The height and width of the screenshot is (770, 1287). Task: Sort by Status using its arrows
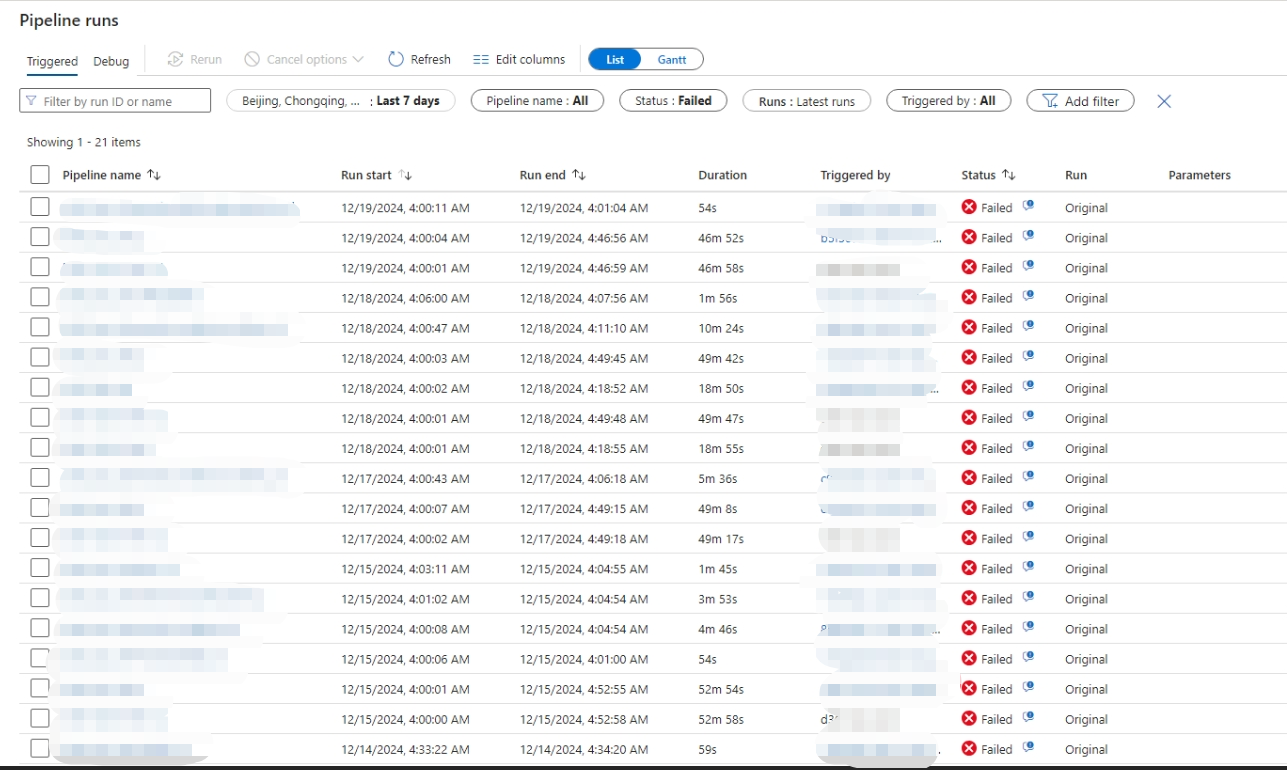tap(1009, 175)
